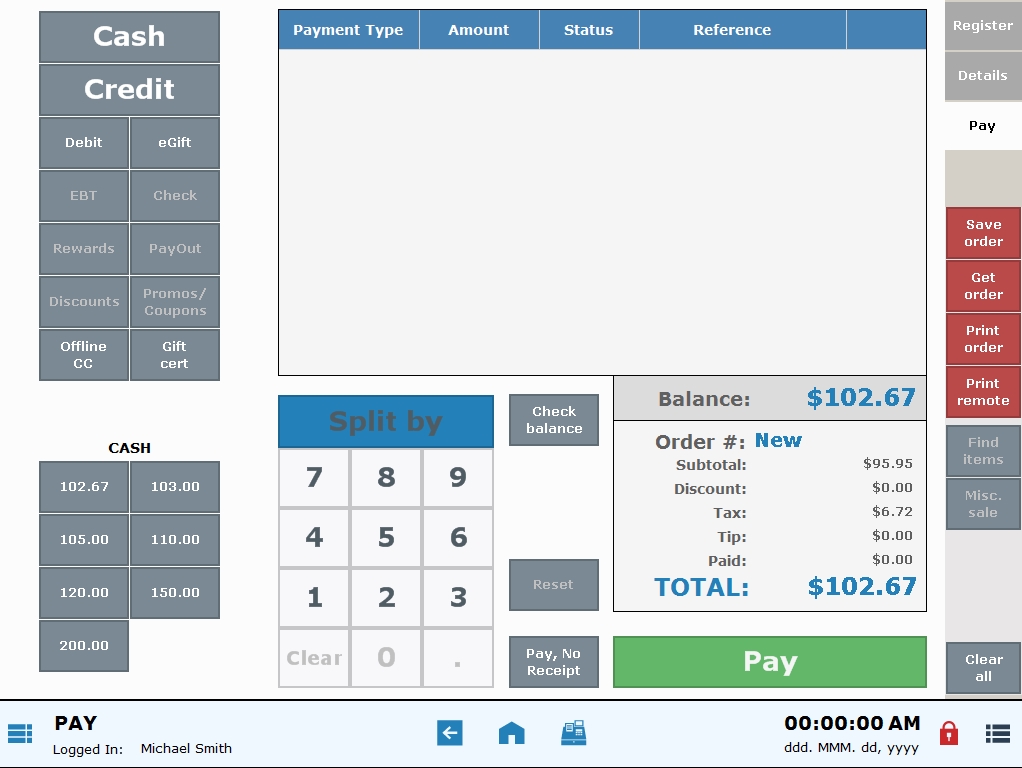Lock the terminal with the red padlock
Image resolution: width=1022 pixels, height=768 pixels.
tap(949, 733)
